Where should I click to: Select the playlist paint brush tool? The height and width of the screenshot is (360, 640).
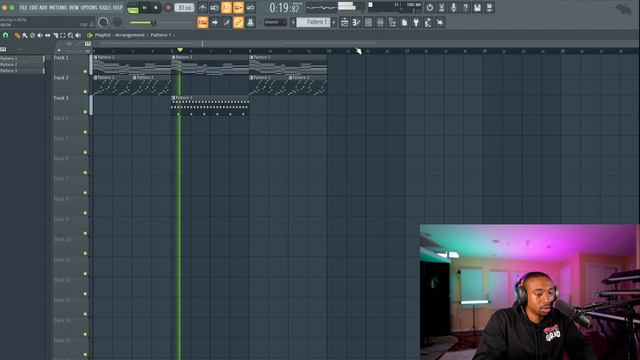[25, 36]
